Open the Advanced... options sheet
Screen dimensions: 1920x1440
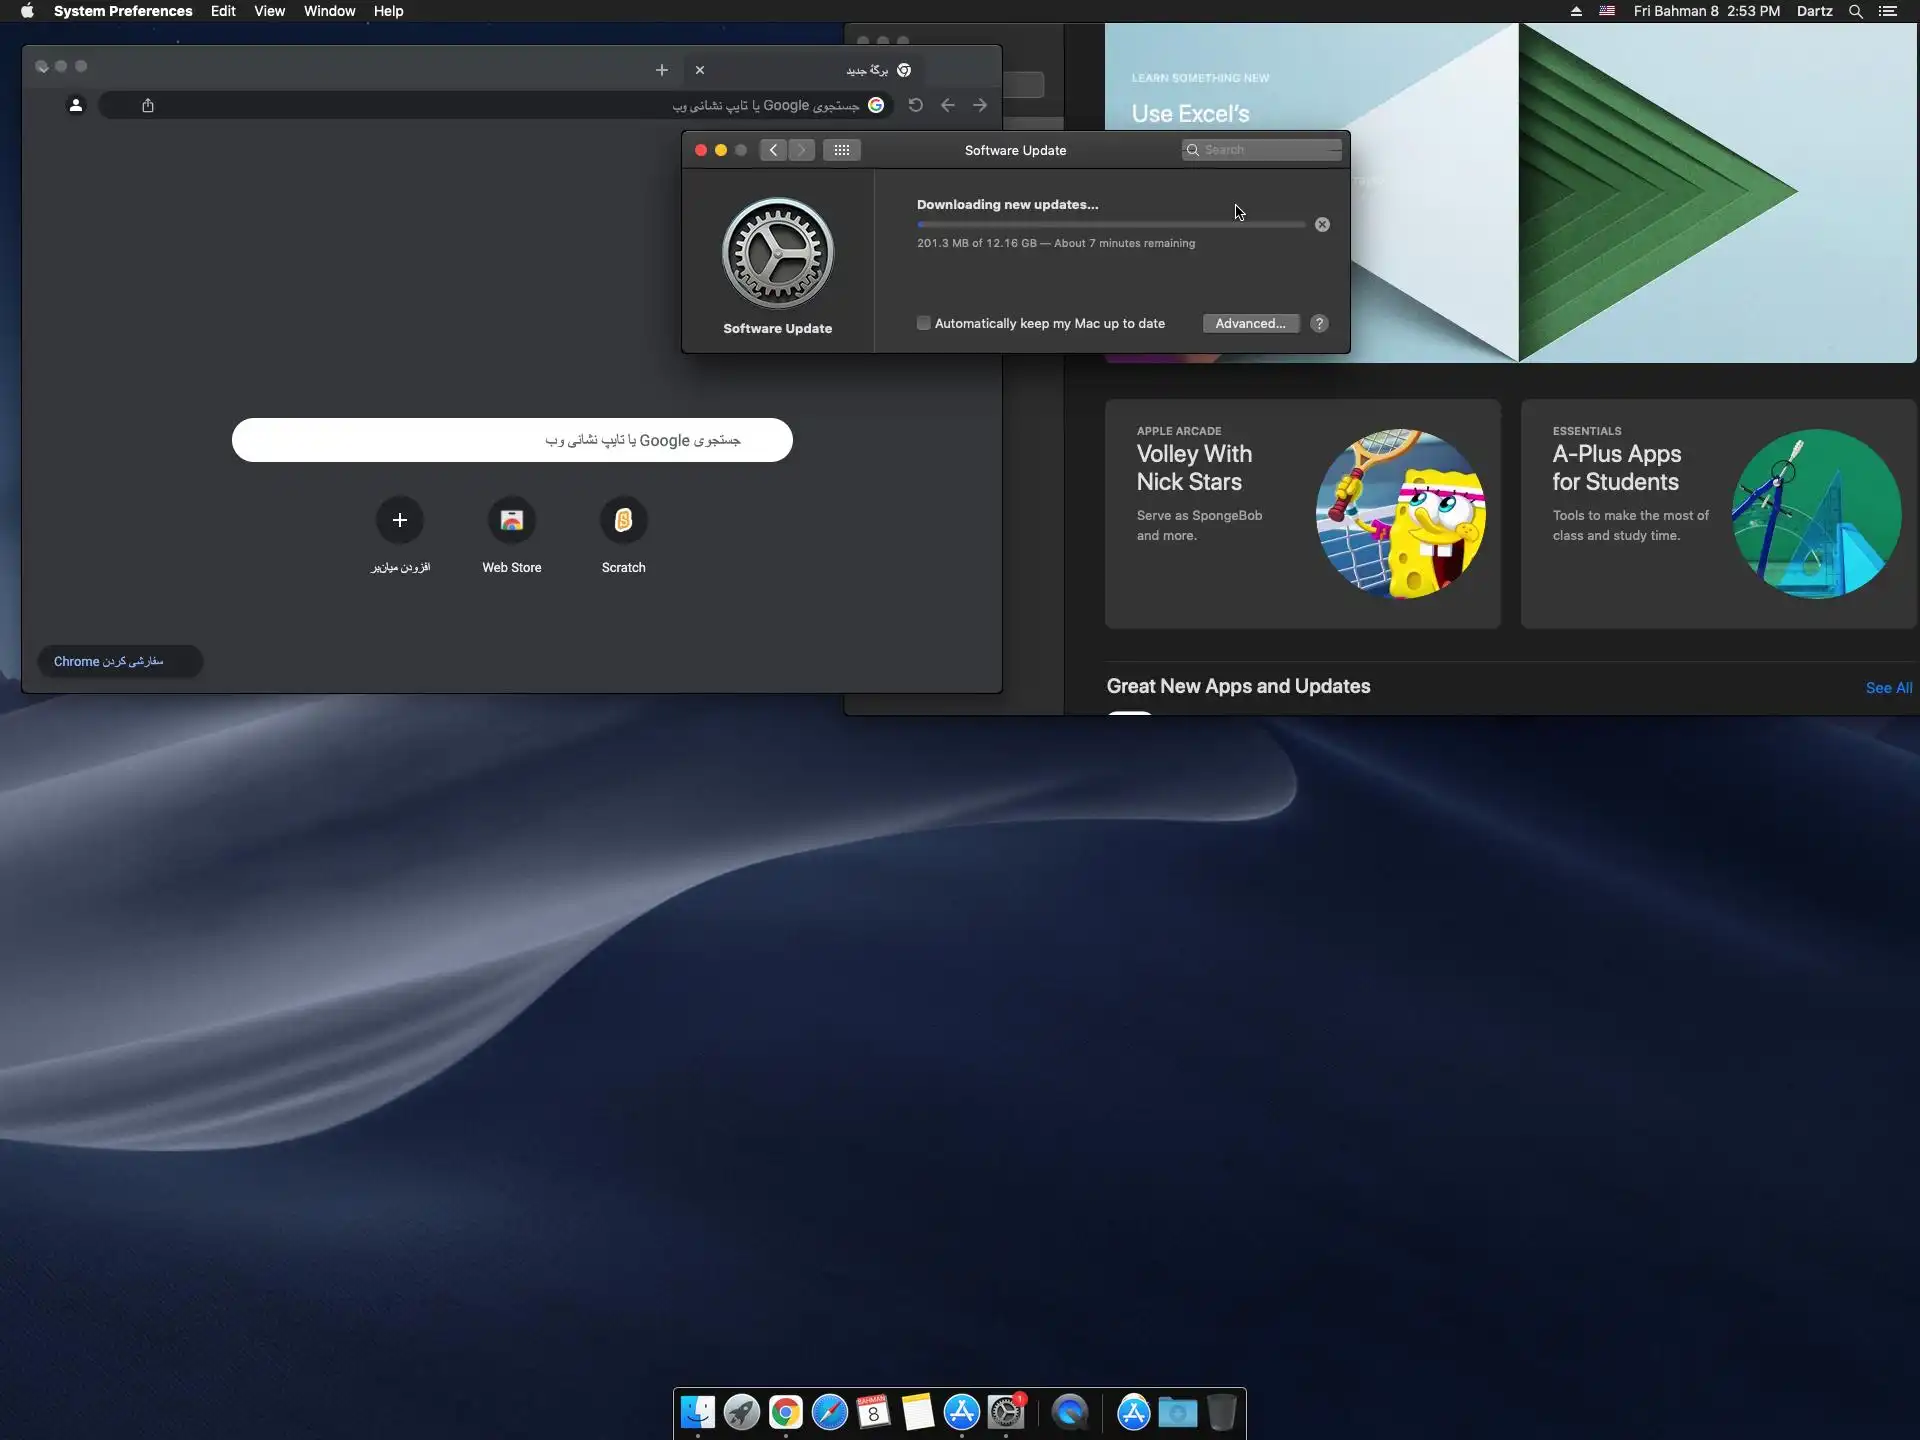coord(1250,324)
